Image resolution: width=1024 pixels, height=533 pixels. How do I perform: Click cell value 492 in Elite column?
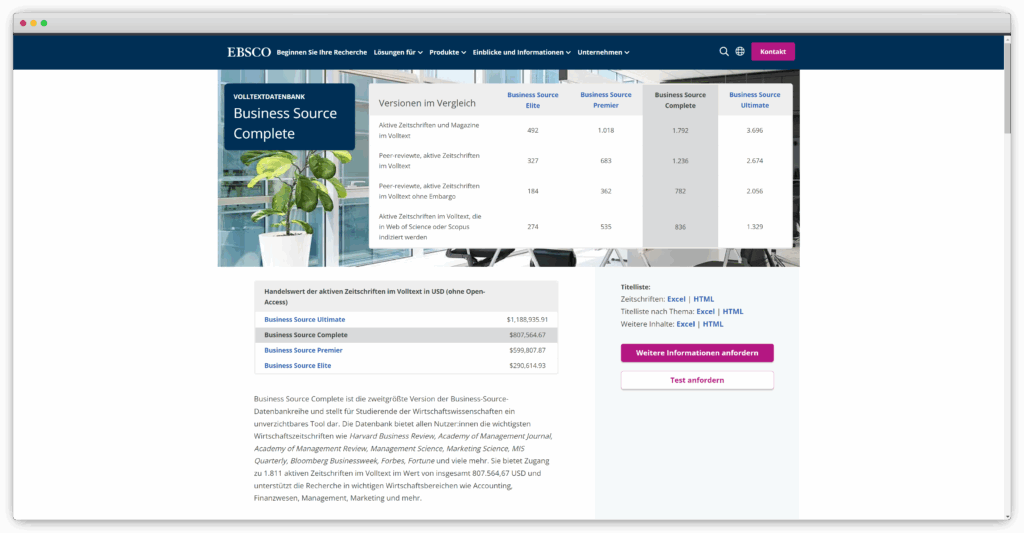533,131
